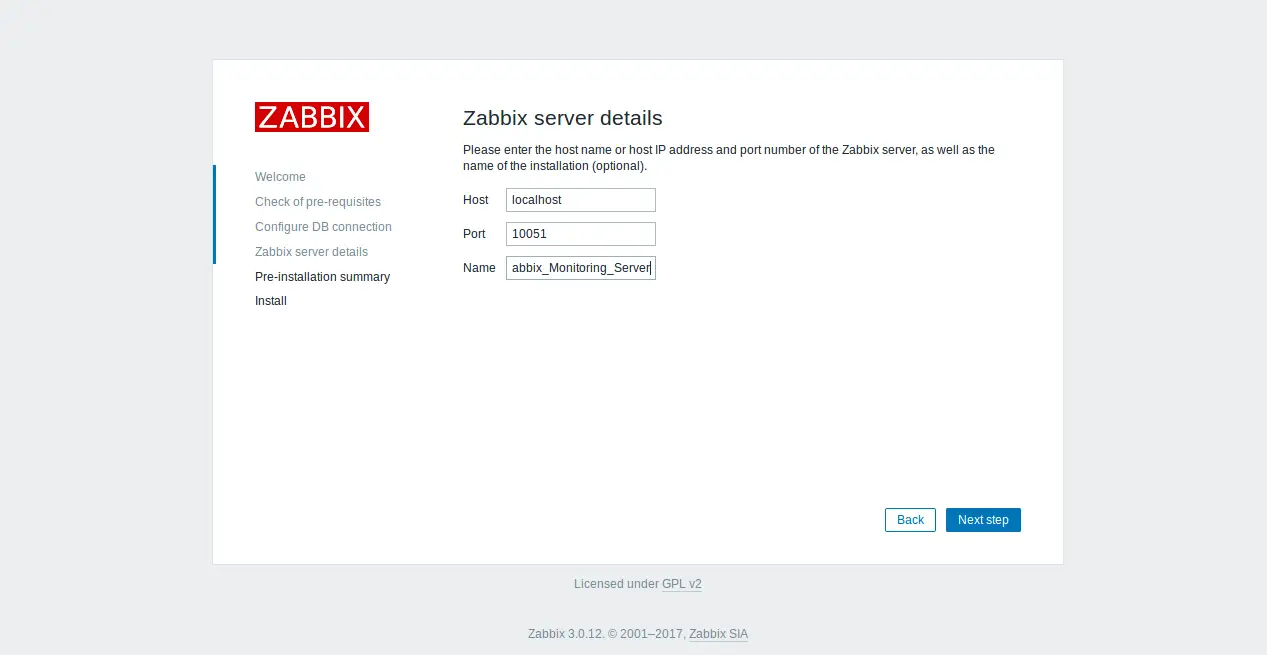The height and width of the screenshot is (655, 1267).
Task: Open the Check of pre-requisites step
Action: tap(318, 202)
